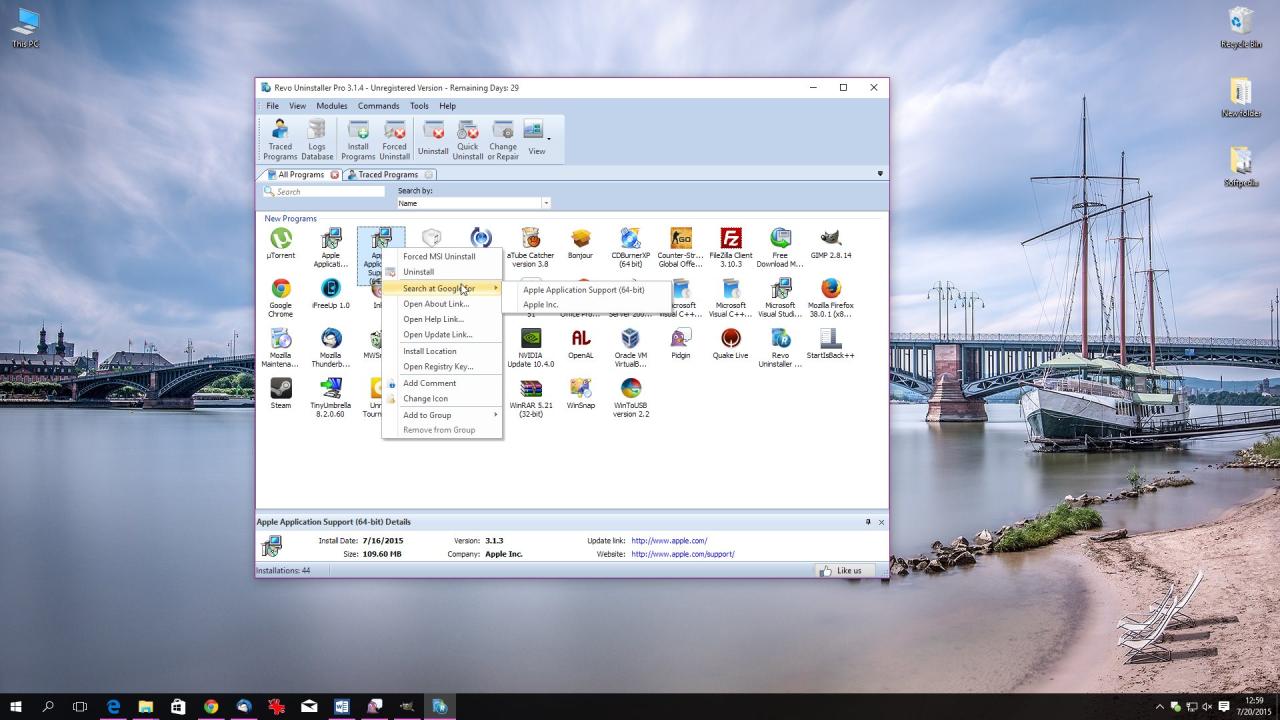Open Traced Programs toolbar button

280,140
